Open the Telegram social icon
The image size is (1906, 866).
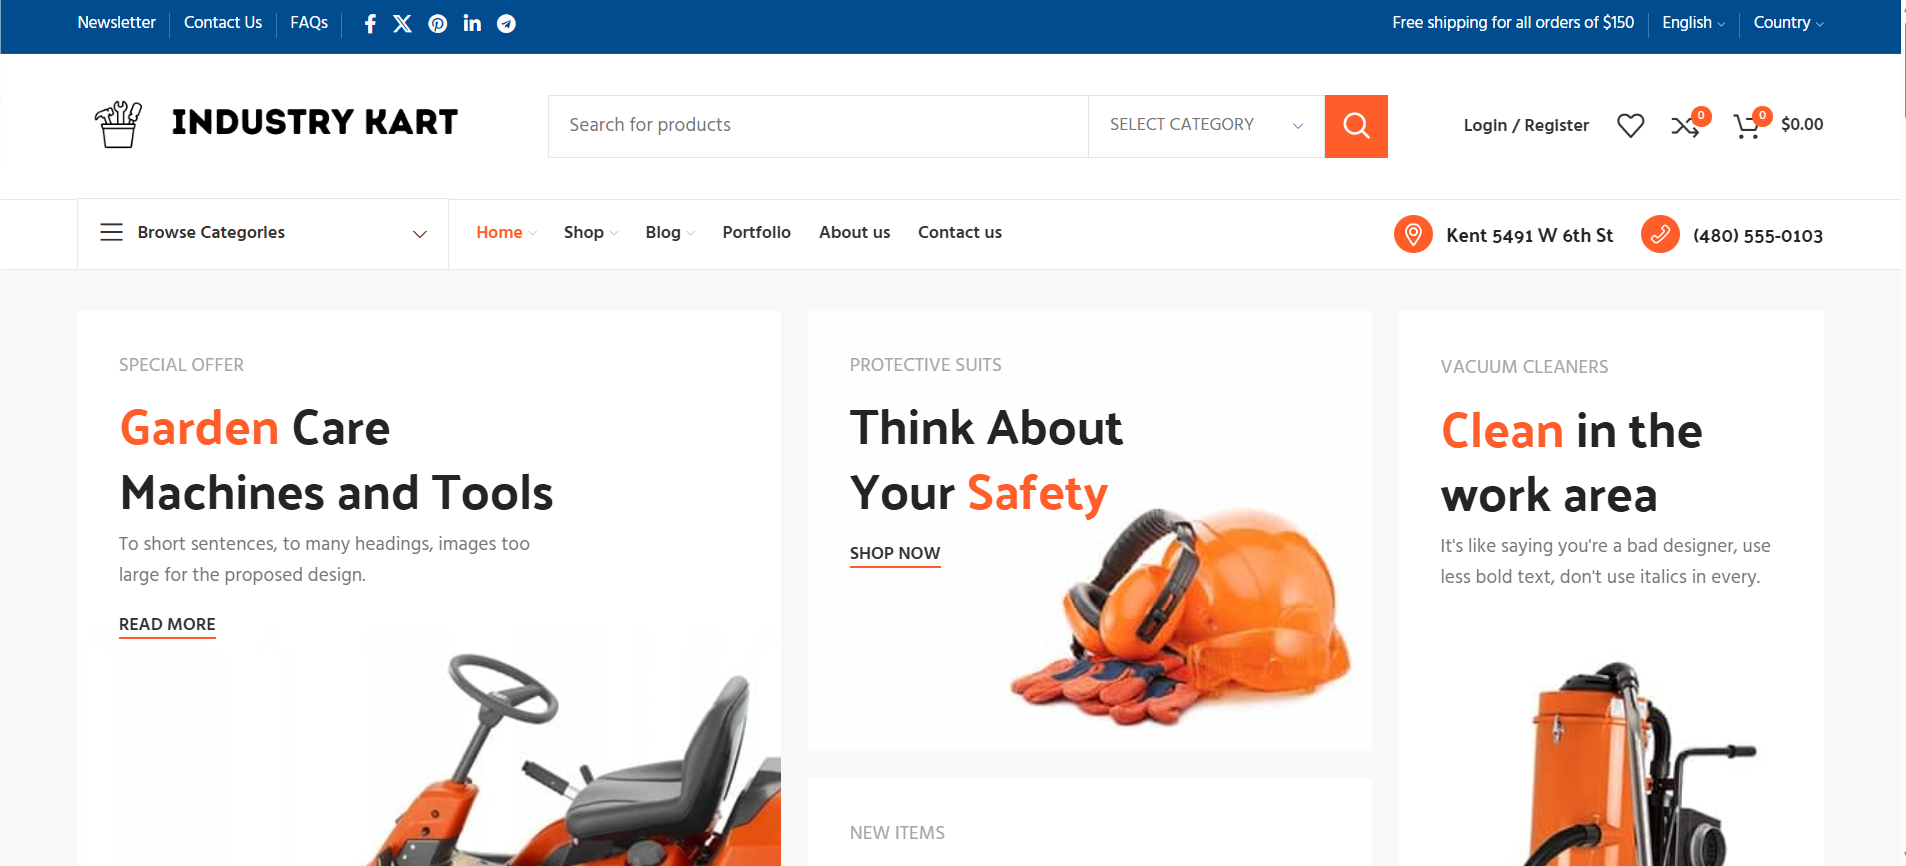[x=507, y=24]
